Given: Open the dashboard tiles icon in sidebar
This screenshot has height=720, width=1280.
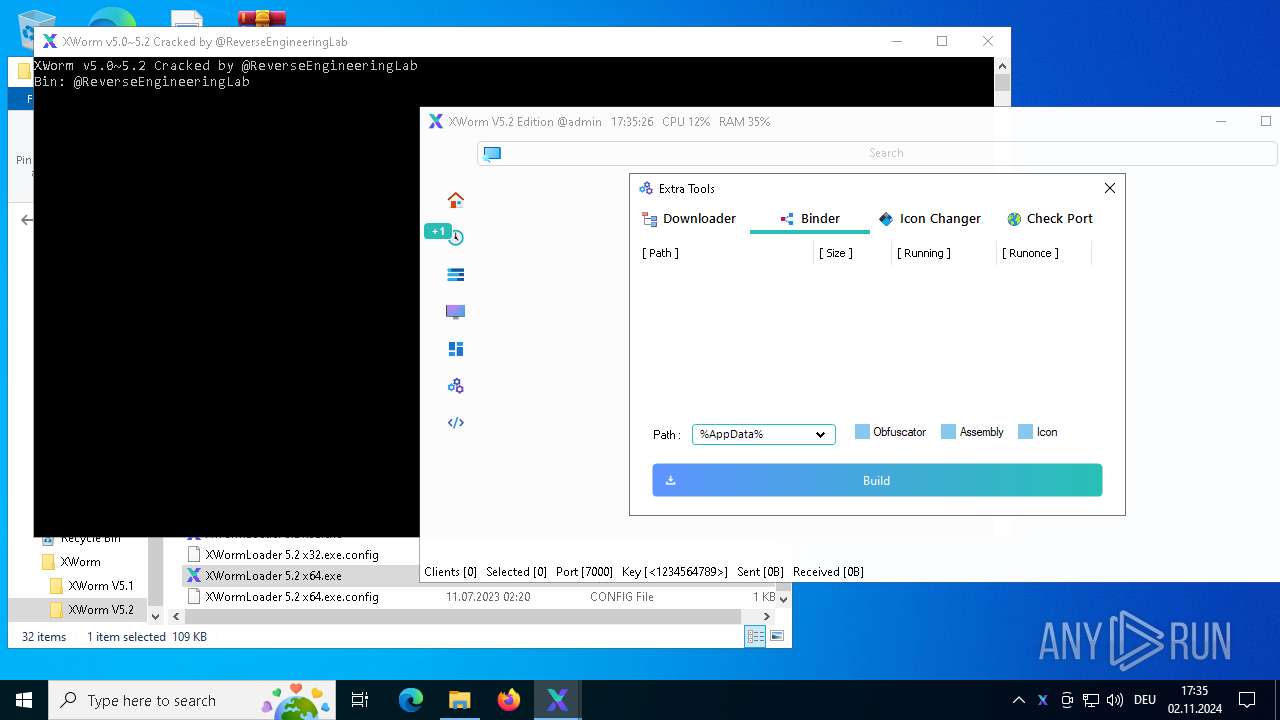Looking at the screenshot, I should pos(455,349).
